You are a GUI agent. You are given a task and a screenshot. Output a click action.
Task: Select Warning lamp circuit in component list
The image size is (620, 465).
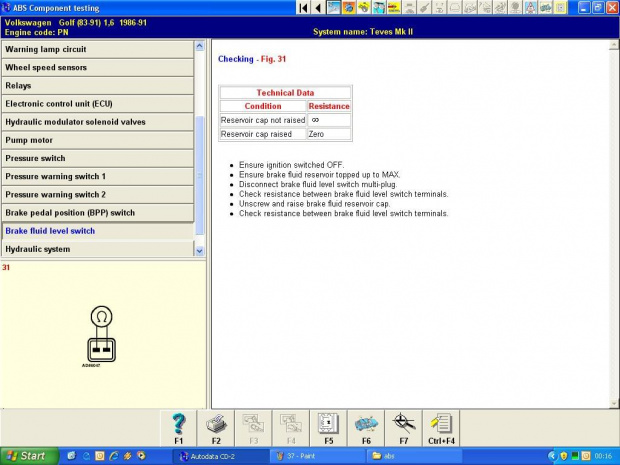coord(98,49)
